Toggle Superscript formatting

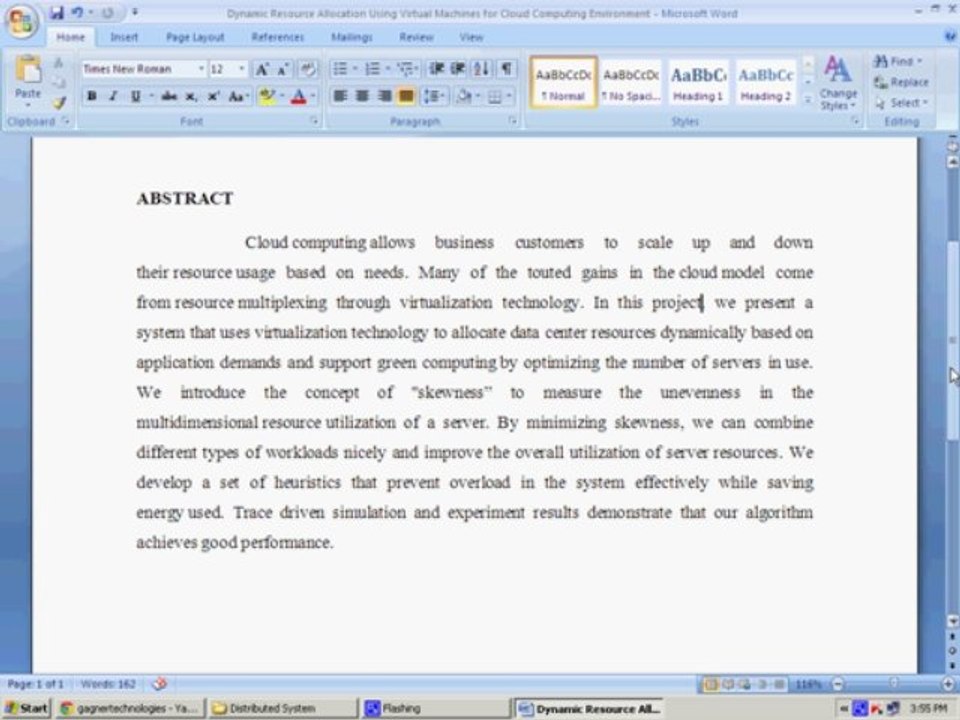click(213, 96)
